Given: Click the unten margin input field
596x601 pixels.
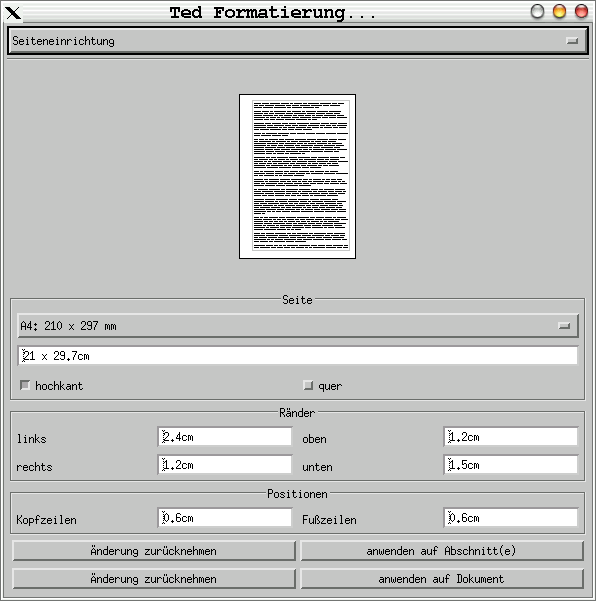Looking at the screenshot, I should [511, 465].
